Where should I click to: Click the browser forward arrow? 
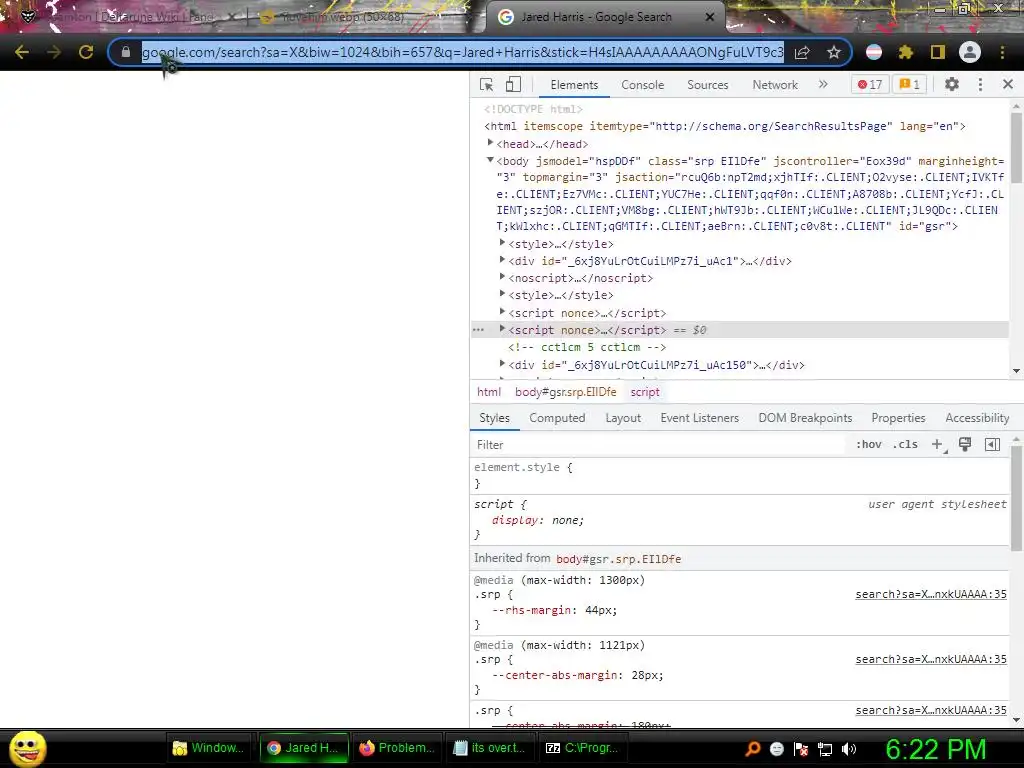tap(54, 52)
